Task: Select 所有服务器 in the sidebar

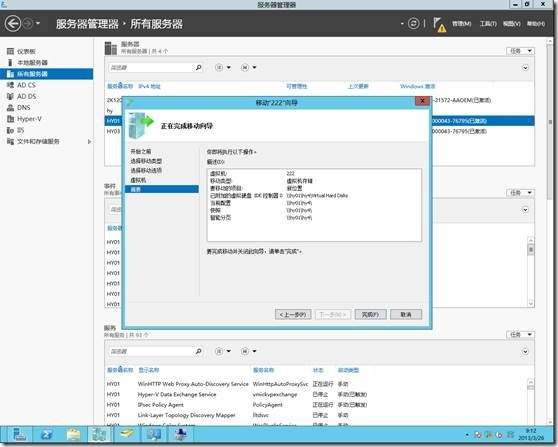Action: pos(46,74)
